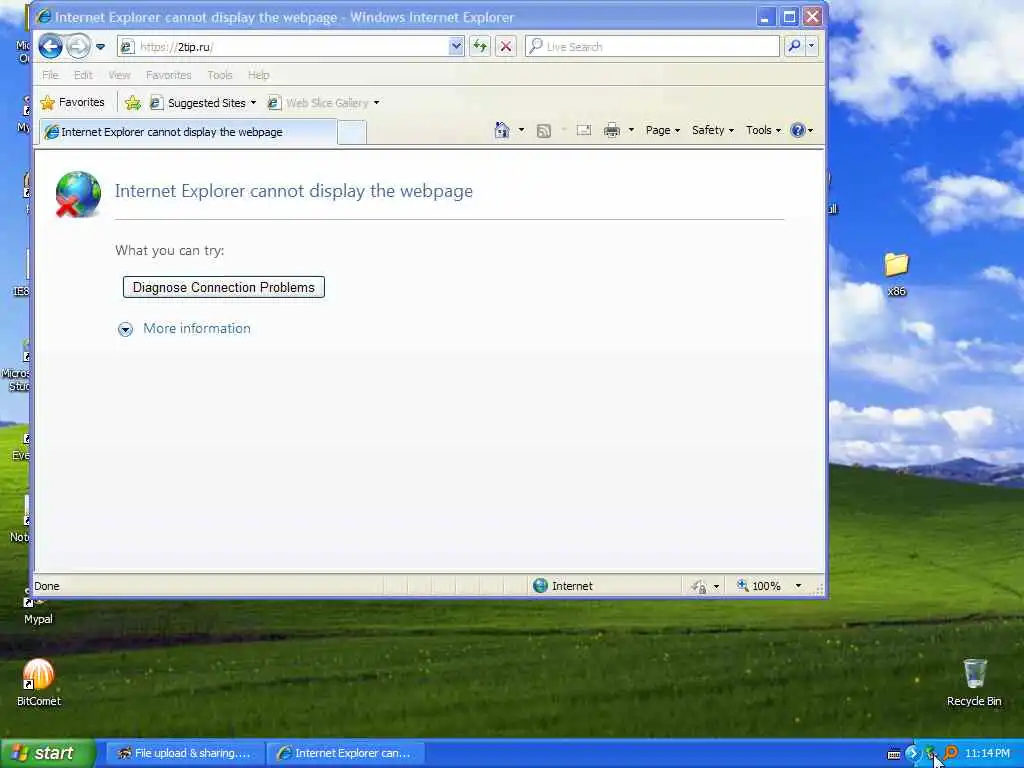Click the keyboard tray icon
1024x768 pixels.
click(894, 754)
